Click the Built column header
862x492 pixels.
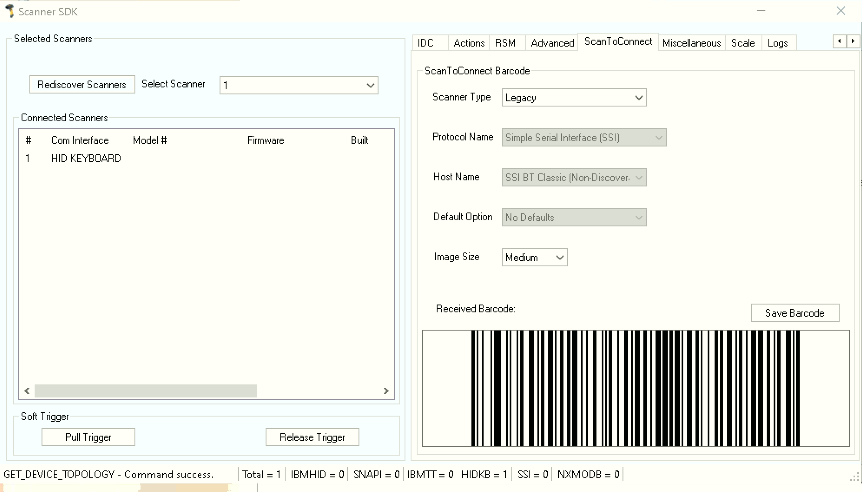360,141
